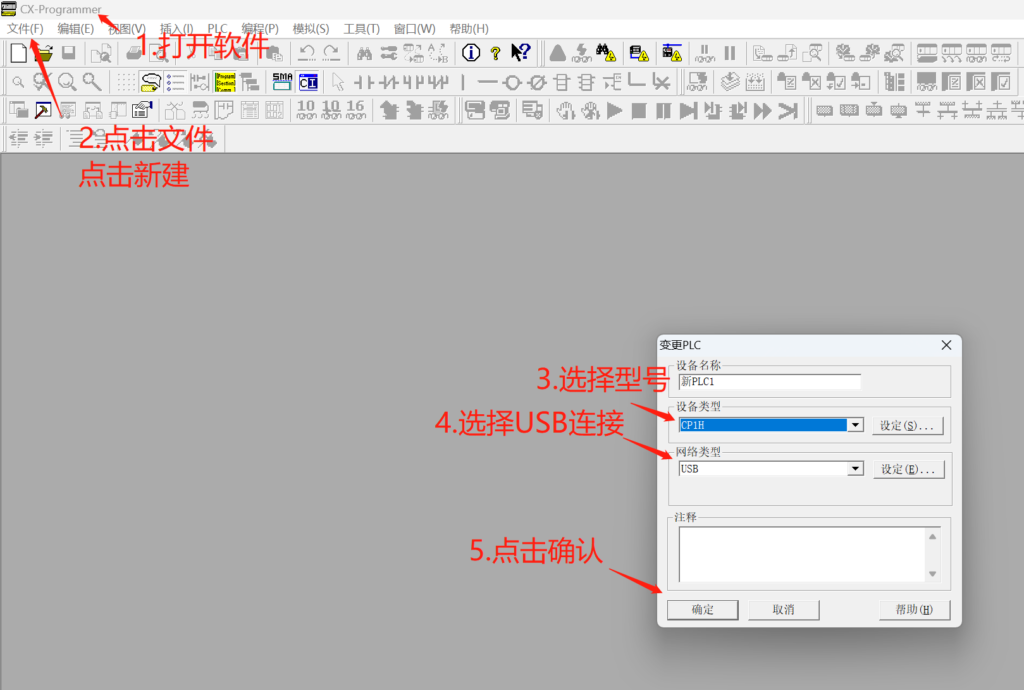Click the 设备名称 text field

coord(769,381)
